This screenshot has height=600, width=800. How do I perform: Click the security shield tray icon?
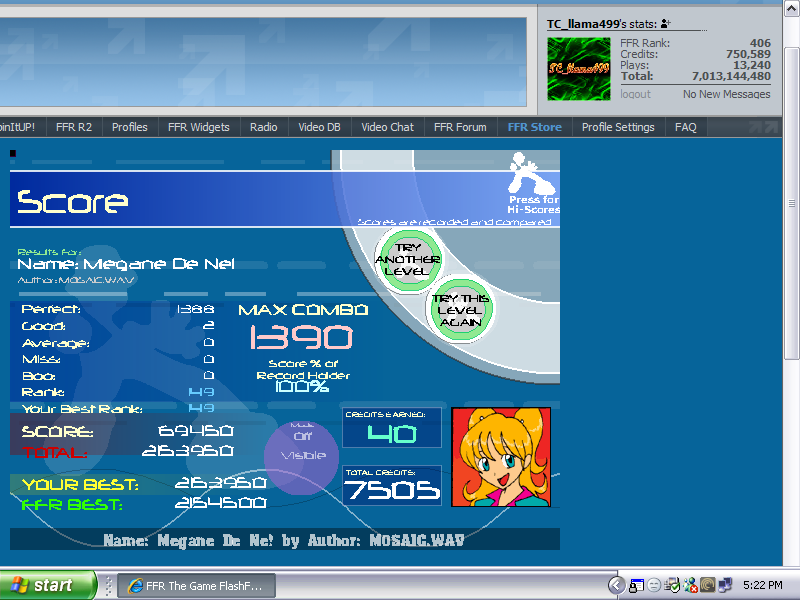point(673,585)
